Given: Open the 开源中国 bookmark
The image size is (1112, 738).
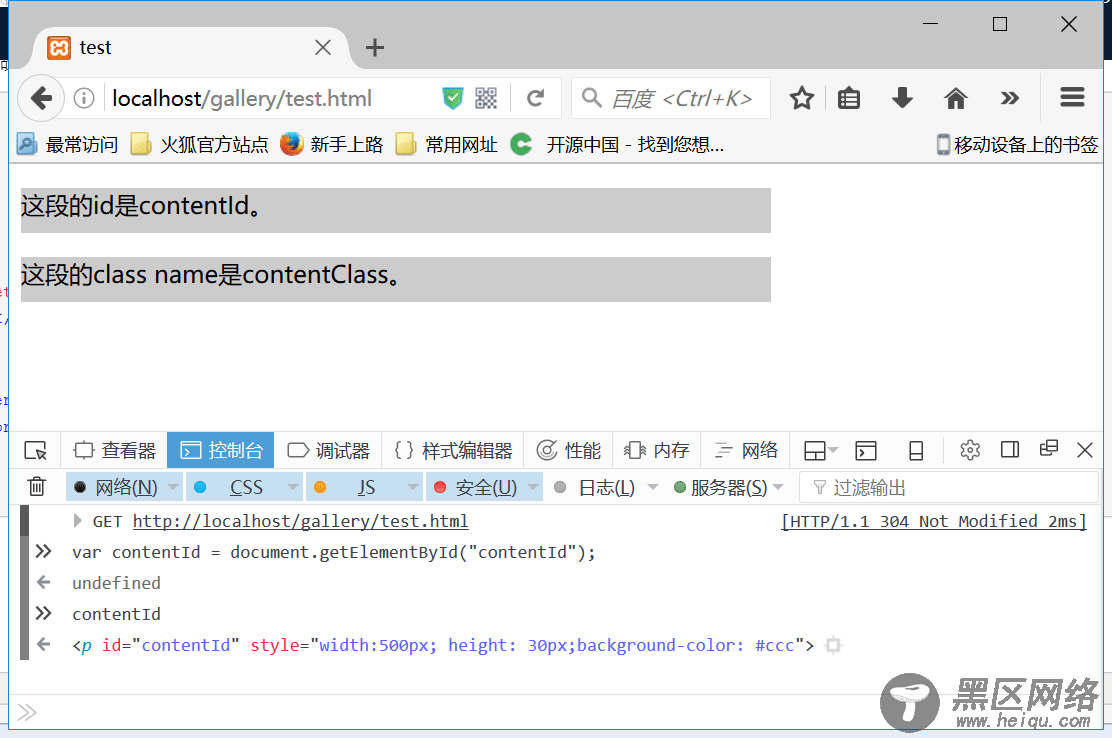Looking at the screenshot, I should coord(617,145).
